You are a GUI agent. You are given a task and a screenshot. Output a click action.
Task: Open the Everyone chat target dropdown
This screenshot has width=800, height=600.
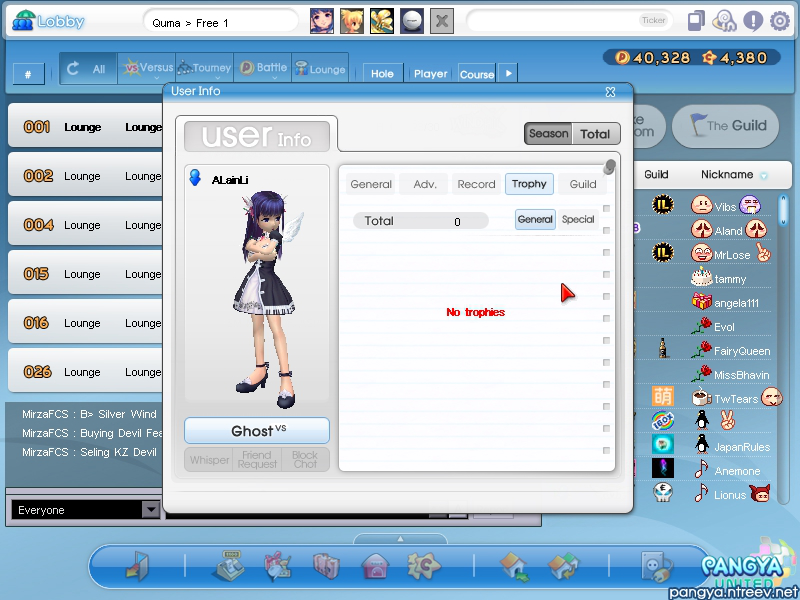tap(150, 510)
